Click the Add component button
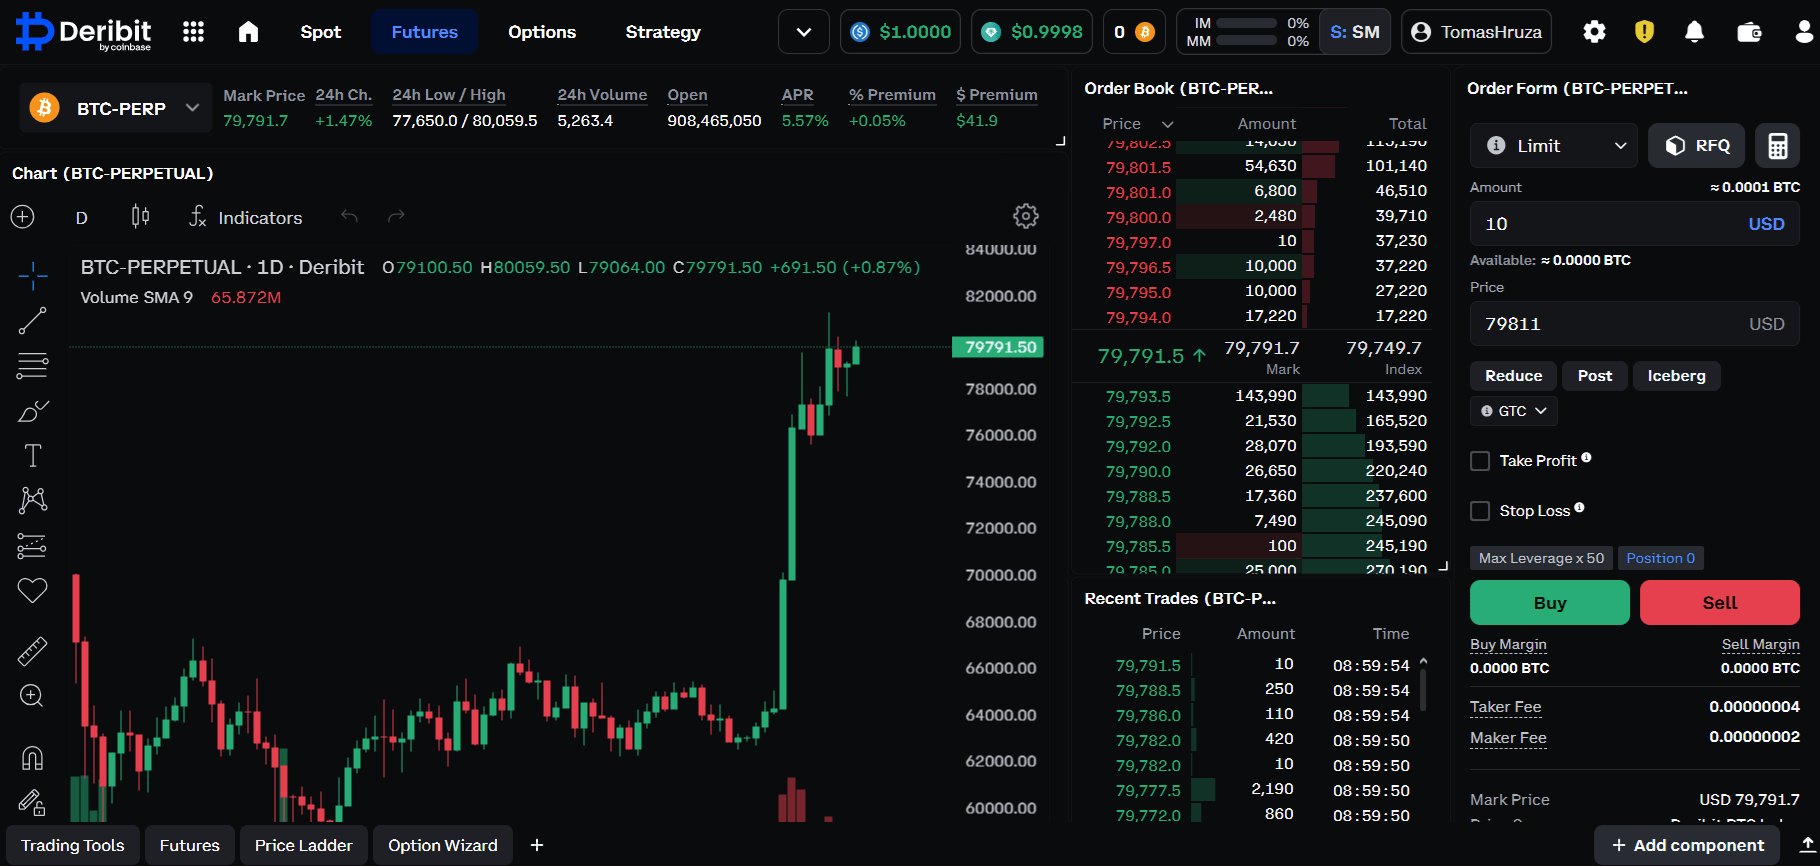Image resolution: width=1820 pixels, height=866 pixels. pyautogui.click(x=1687, y=845)
